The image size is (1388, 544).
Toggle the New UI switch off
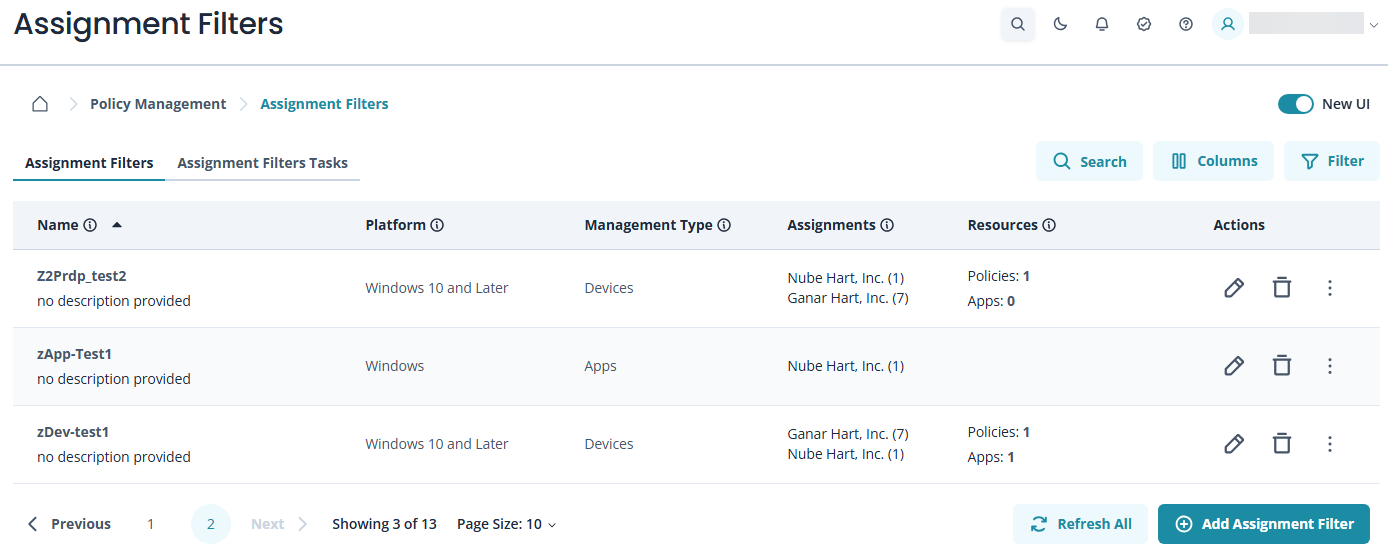pyautogui.click(x=1295, y=104)
